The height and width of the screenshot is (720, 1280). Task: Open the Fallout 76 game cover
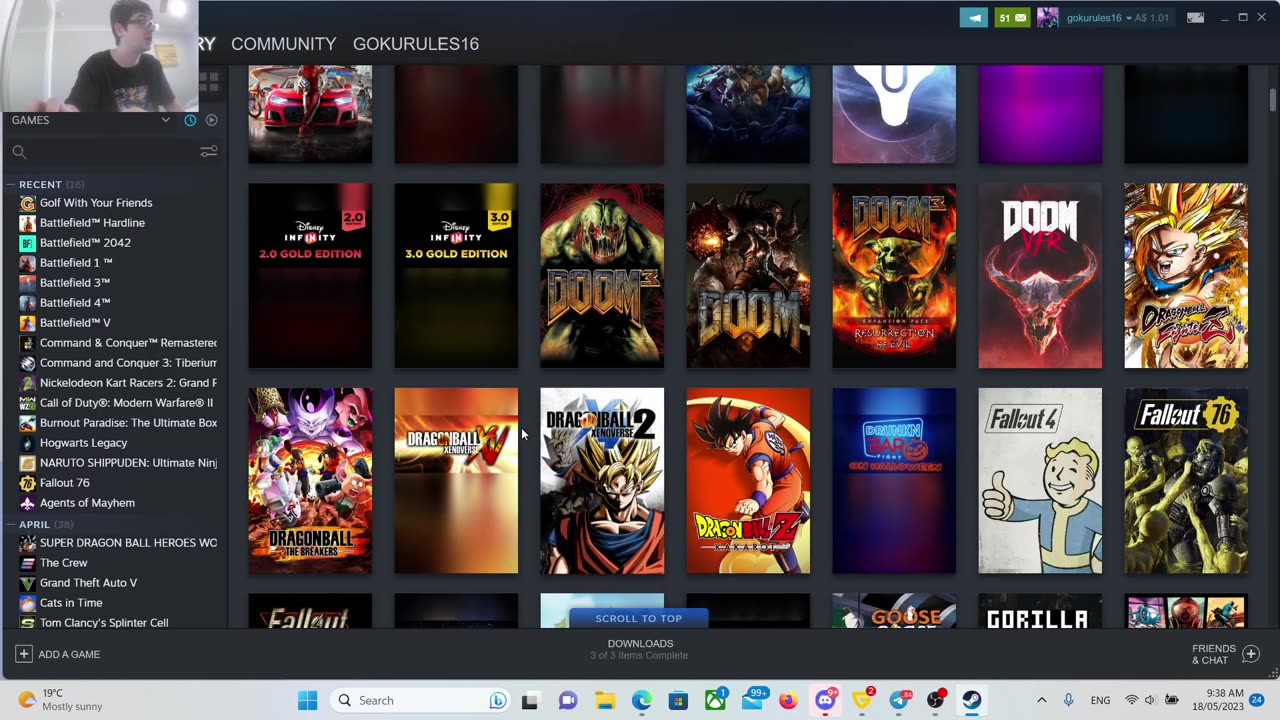(x=1186, y=481)
